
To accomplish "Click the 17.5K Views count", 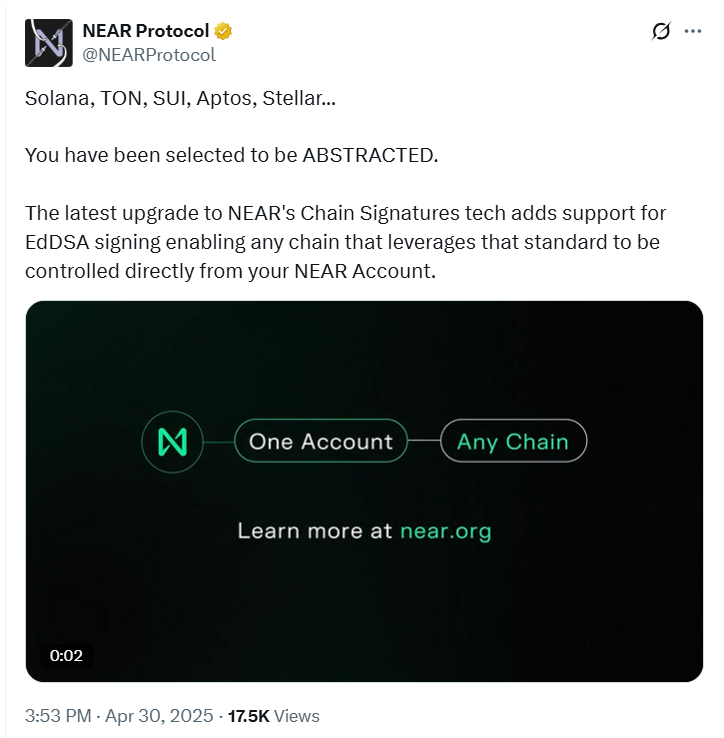I will (273, 716).
